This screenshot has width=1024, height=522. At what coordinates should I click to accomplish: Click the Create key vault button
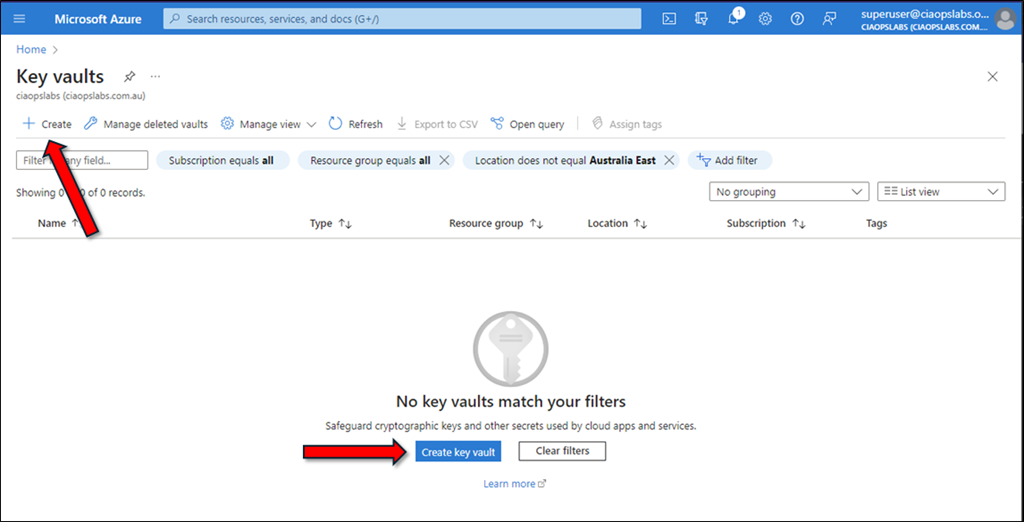click(x=458, y=452)
